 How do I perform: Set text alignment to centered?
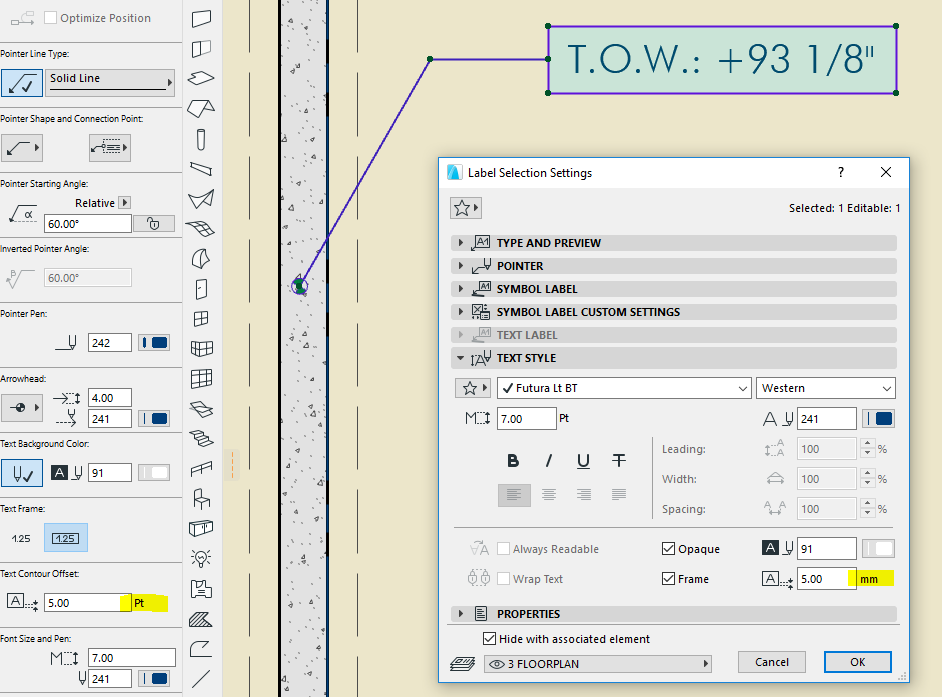549,494
